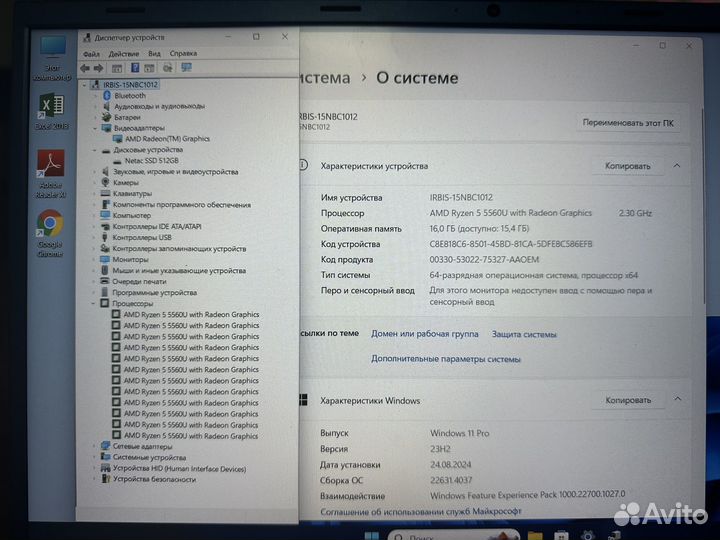Click the Переименовать этот ПК button

[x=627, y=123]
